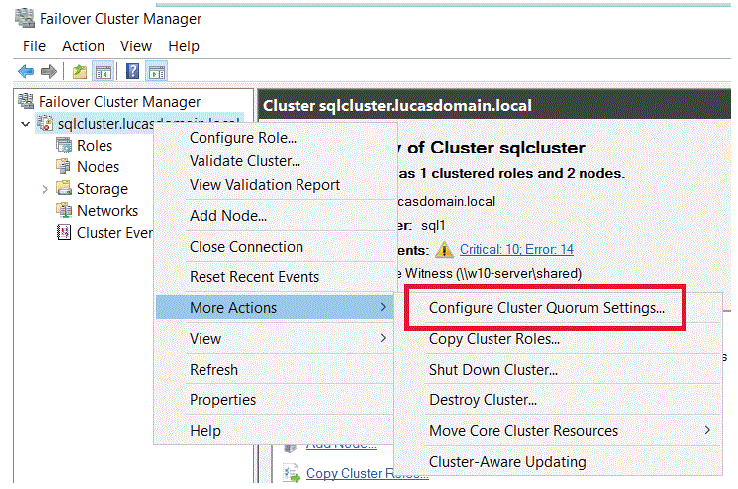Click the 'of Cluster sqlcluster' heading text
This screenshot has width=738, height=489.
click(x=496, y=148)
